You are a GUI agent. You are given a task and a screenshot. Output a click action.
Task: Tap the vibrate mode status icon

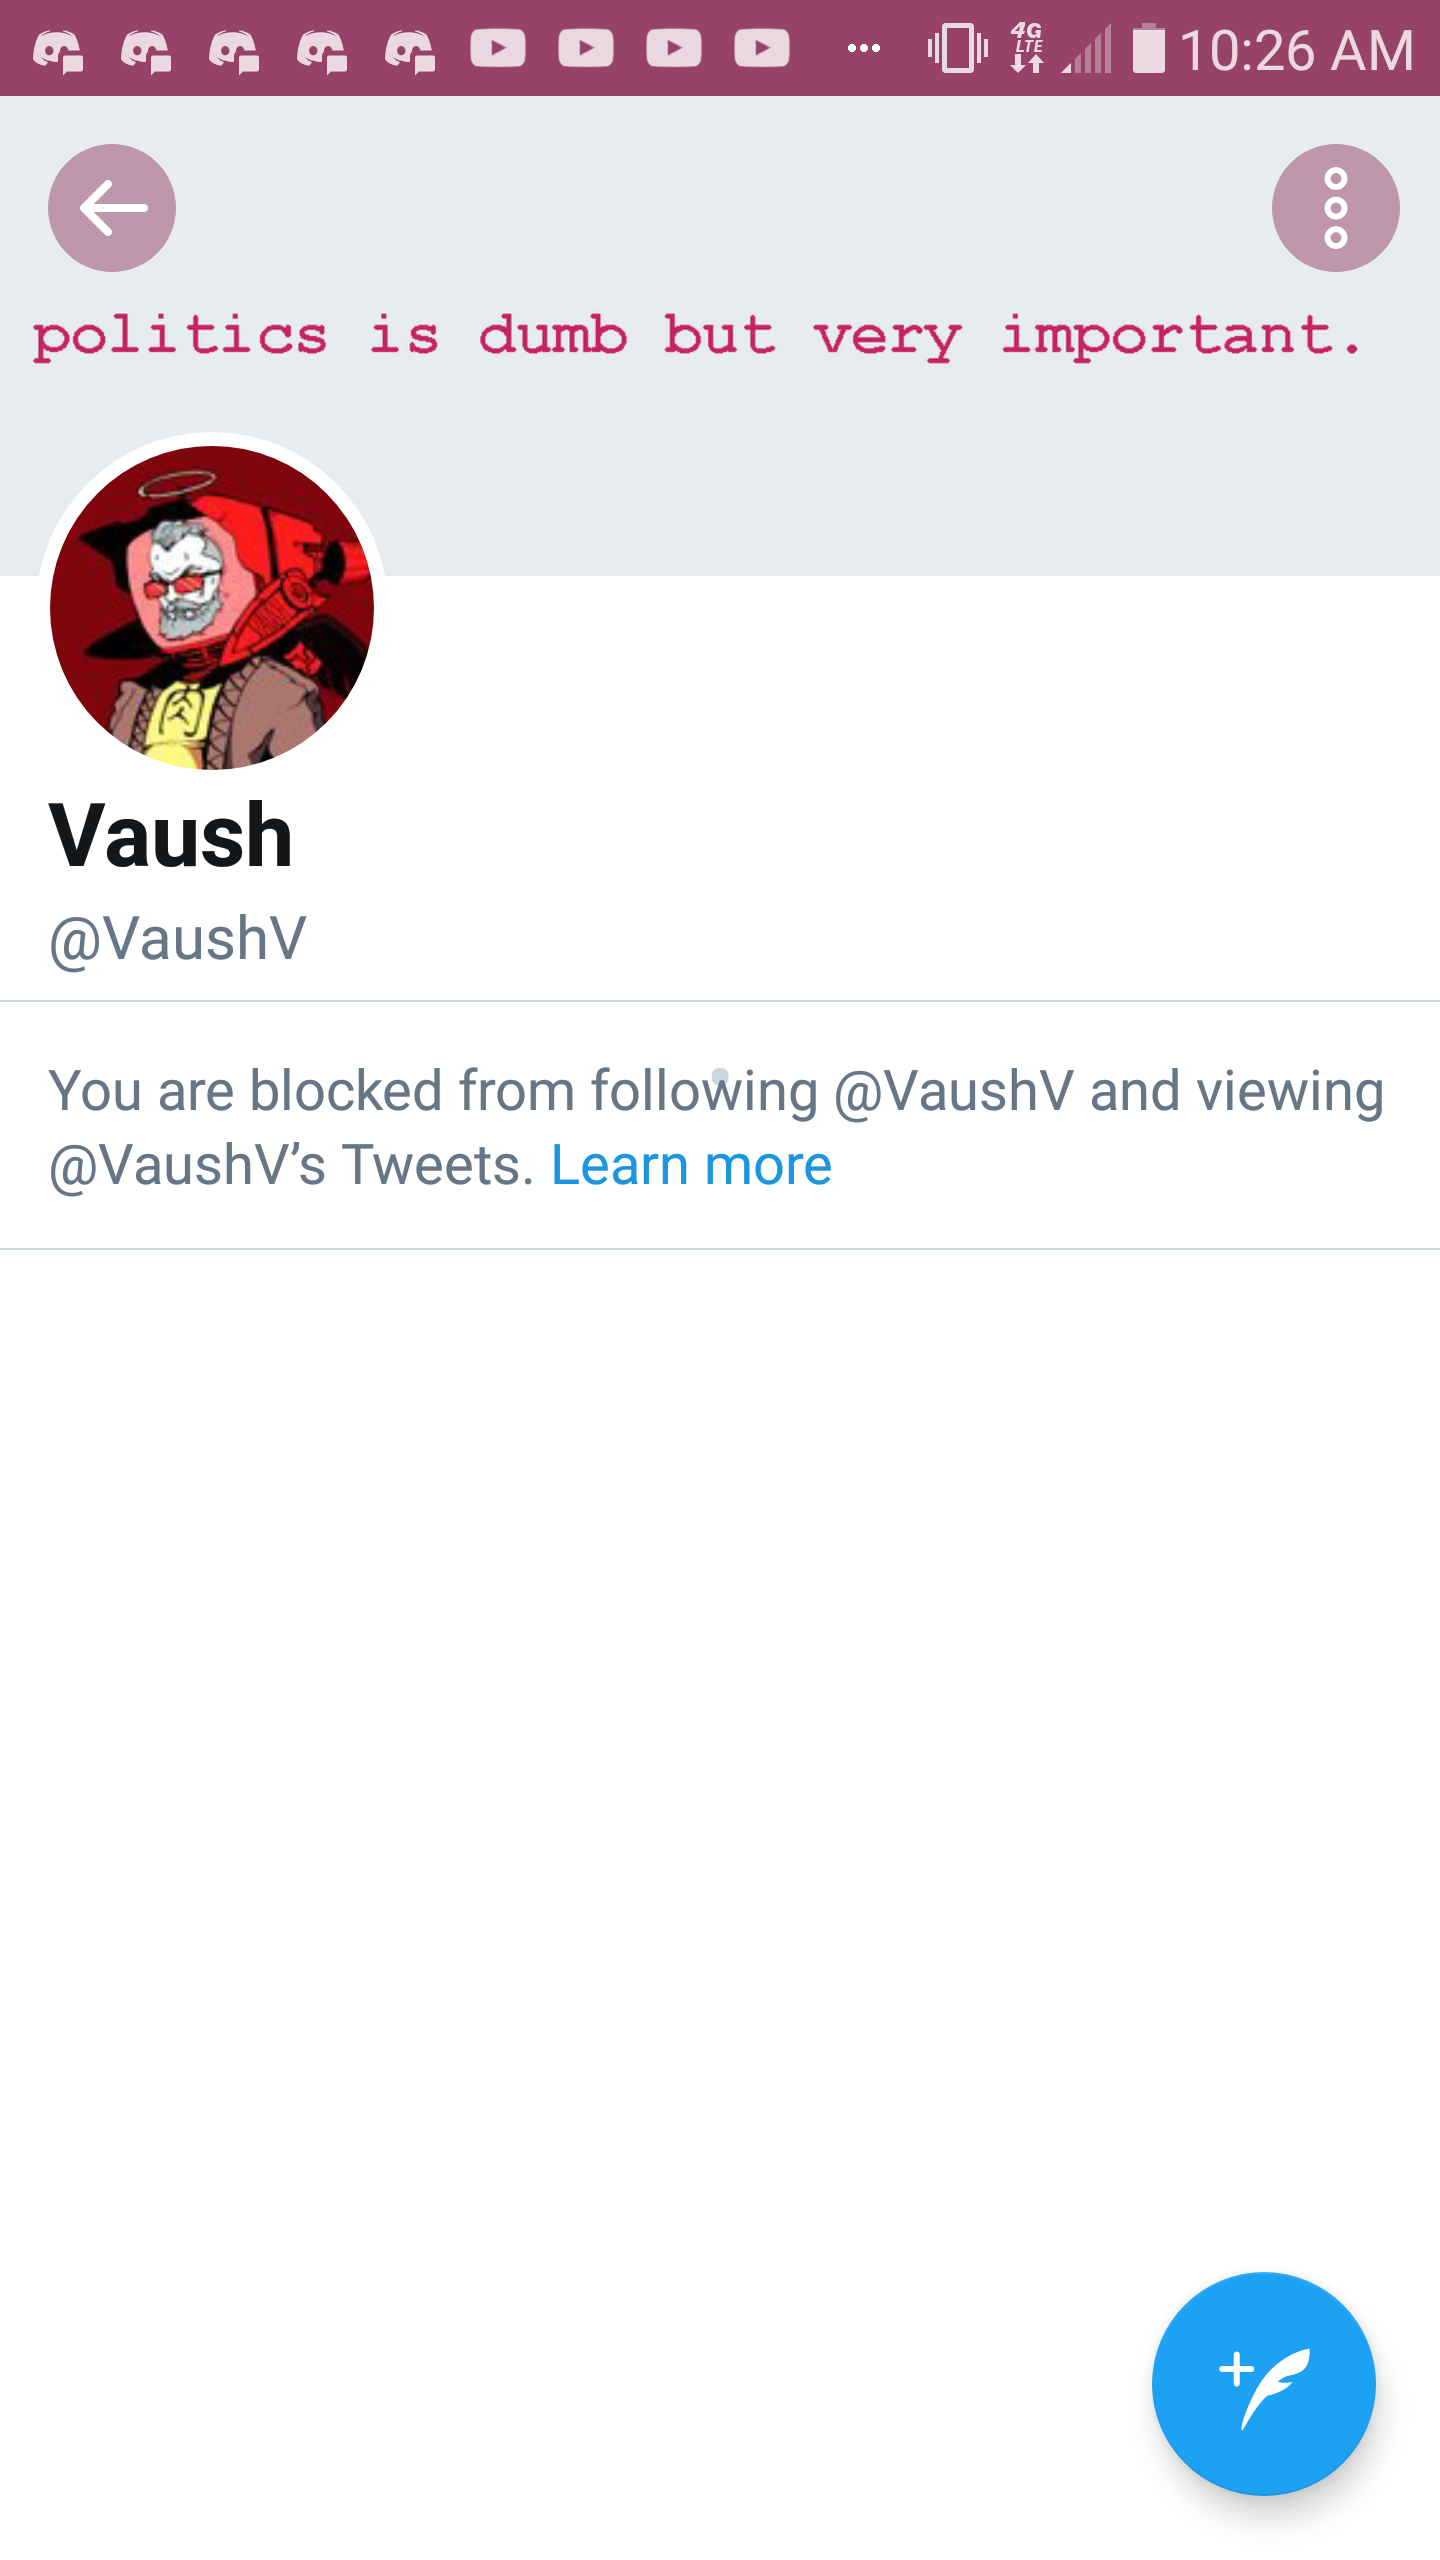tap(957, 48)
